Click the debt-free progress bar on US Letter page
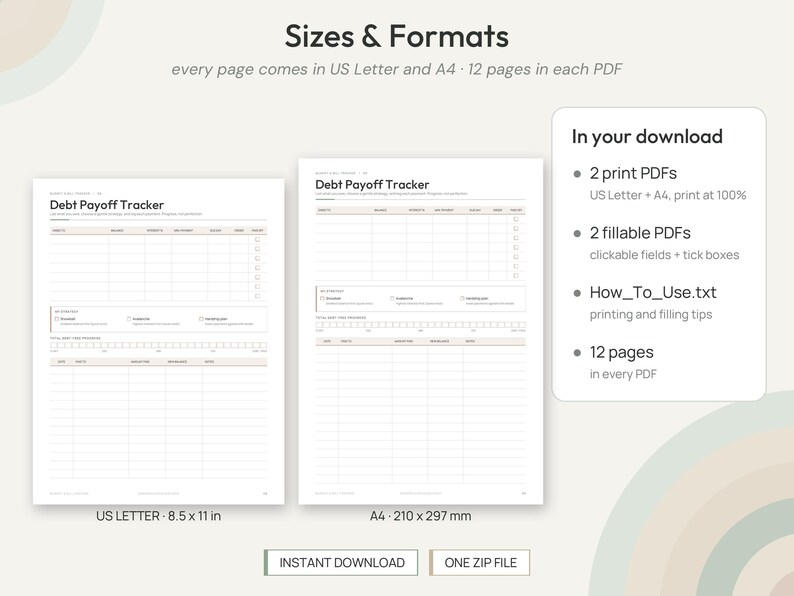794x596 pixels. click(158, 345)
